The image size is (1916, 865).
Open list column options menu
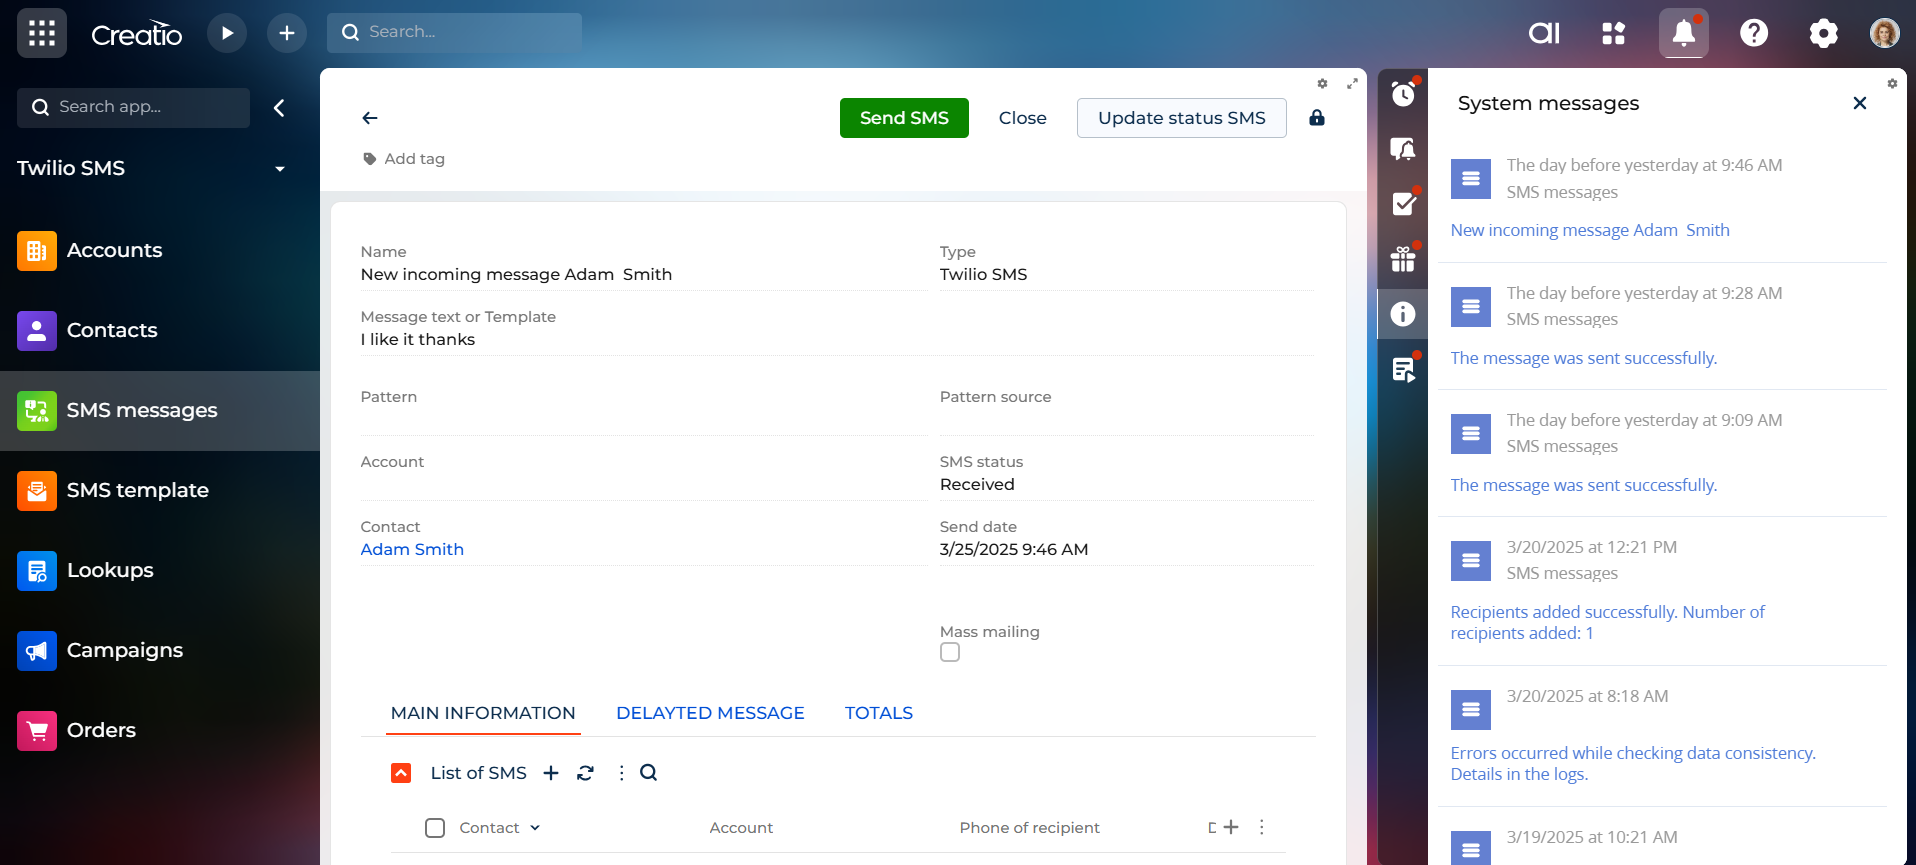pos(1262,827)
